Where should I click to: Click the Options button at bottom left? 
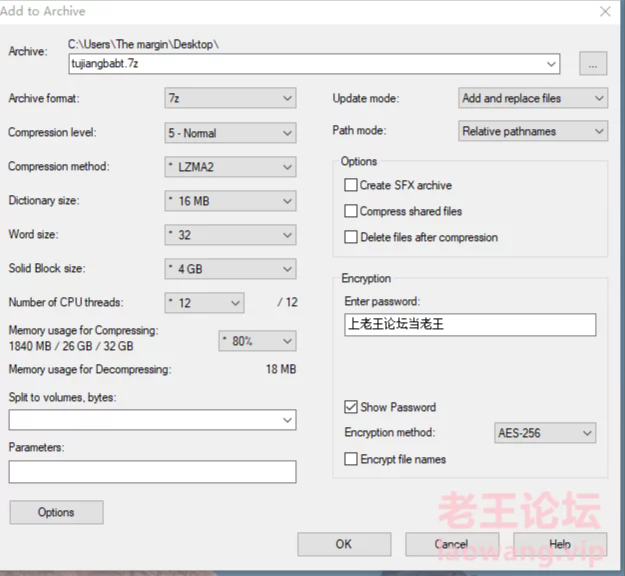(56, 512)
